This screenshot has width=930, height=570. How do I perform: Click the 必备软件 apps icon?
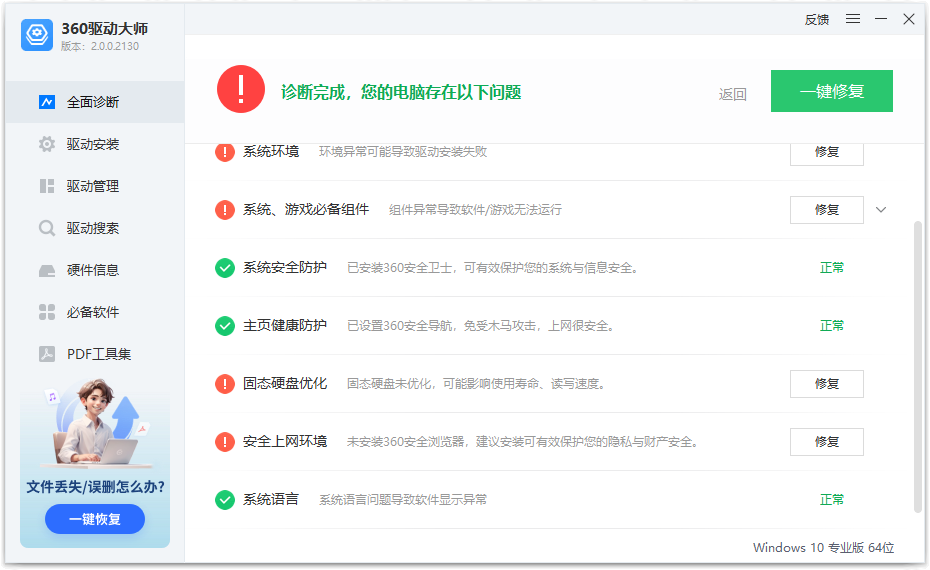tap(47, 312)
